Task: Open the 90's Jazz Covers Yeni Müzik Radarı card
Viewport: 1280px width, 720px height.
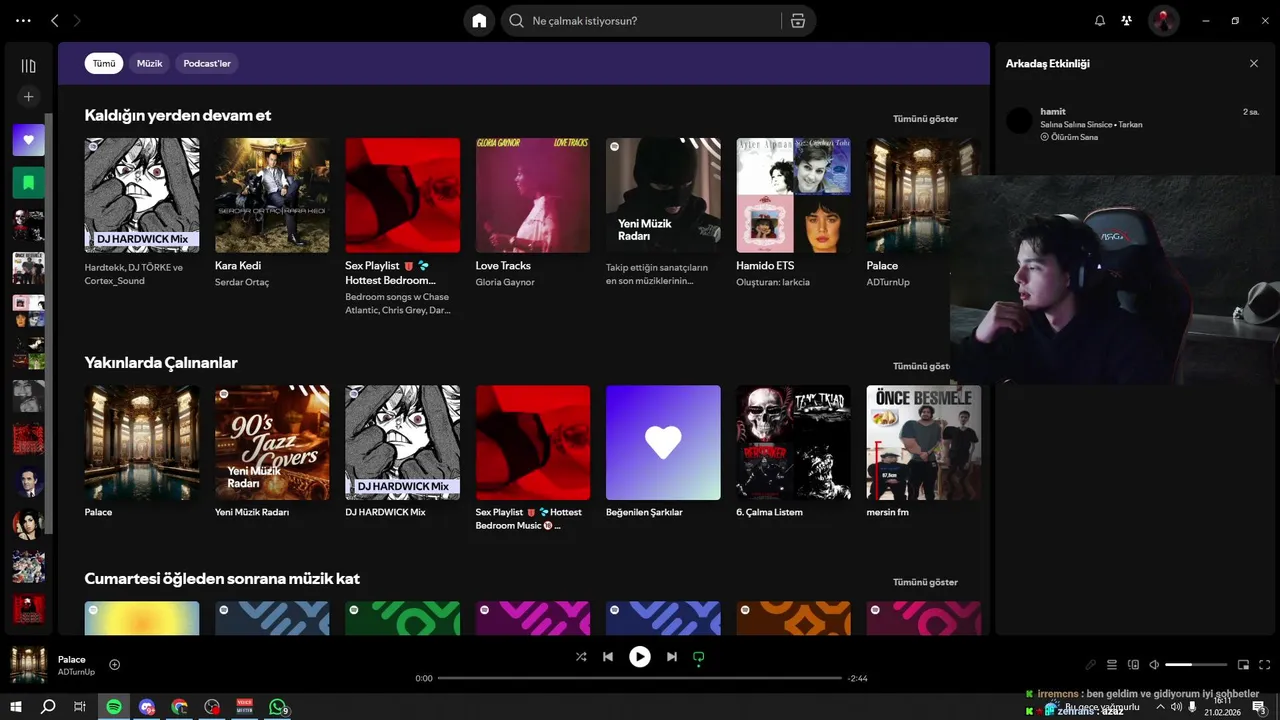Action: [x=272, y=442]
